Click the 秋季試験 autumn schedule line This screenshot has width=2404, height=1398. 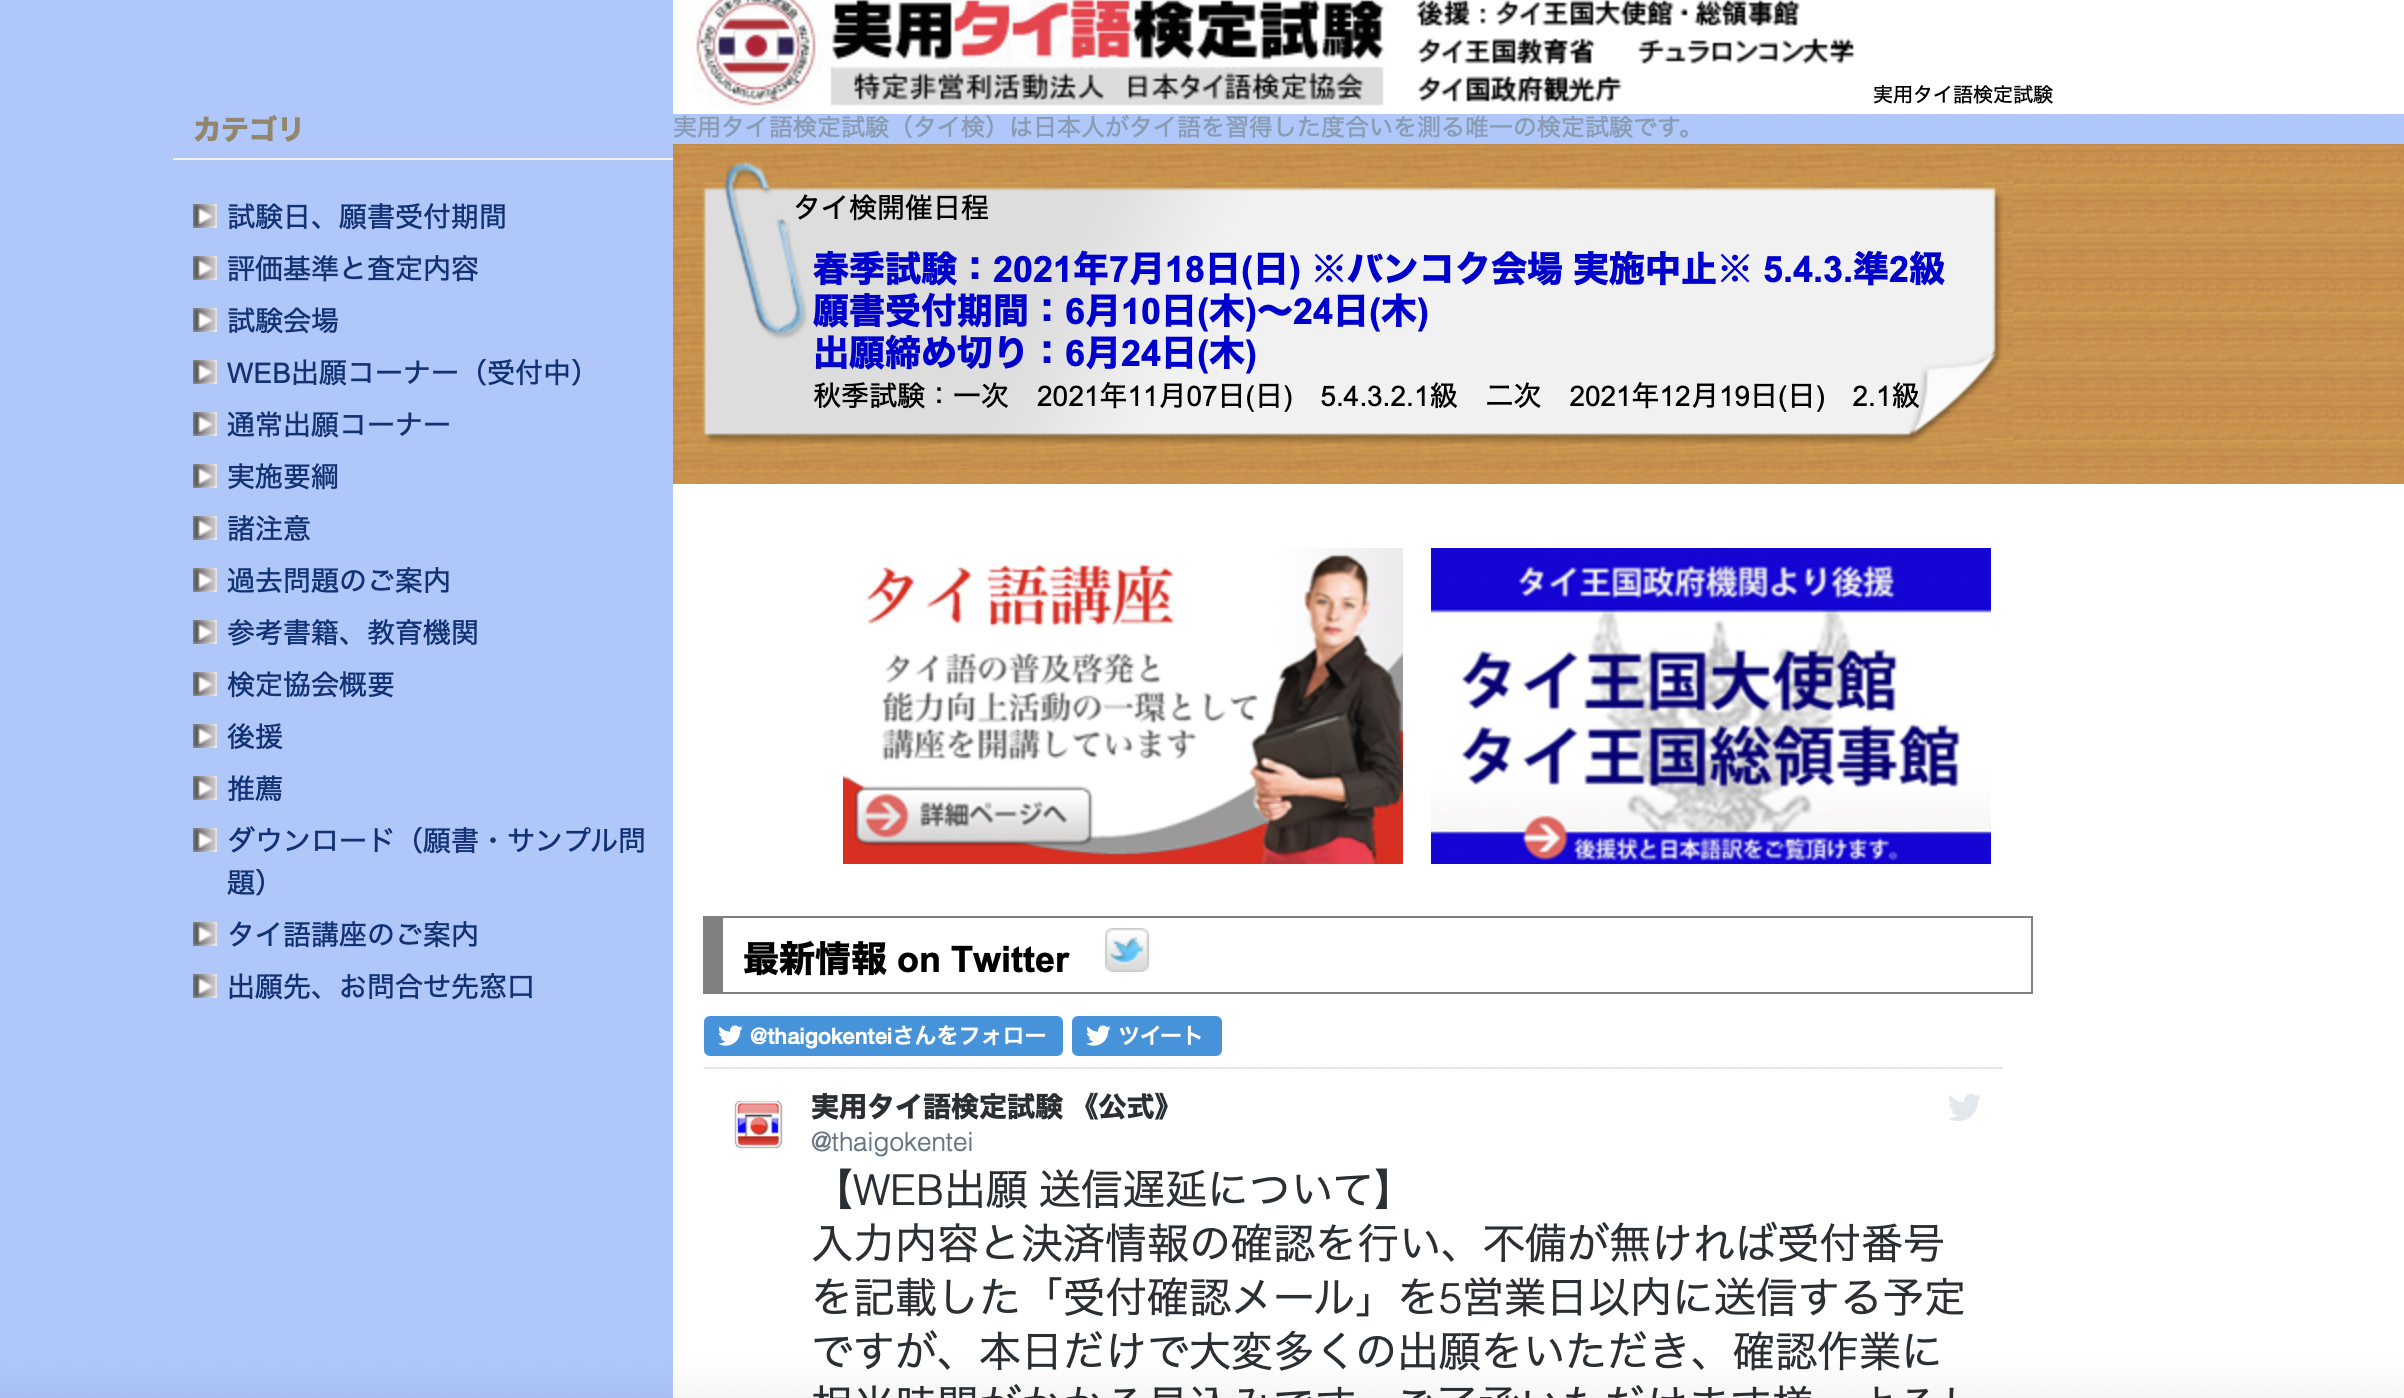(1366, 396)
